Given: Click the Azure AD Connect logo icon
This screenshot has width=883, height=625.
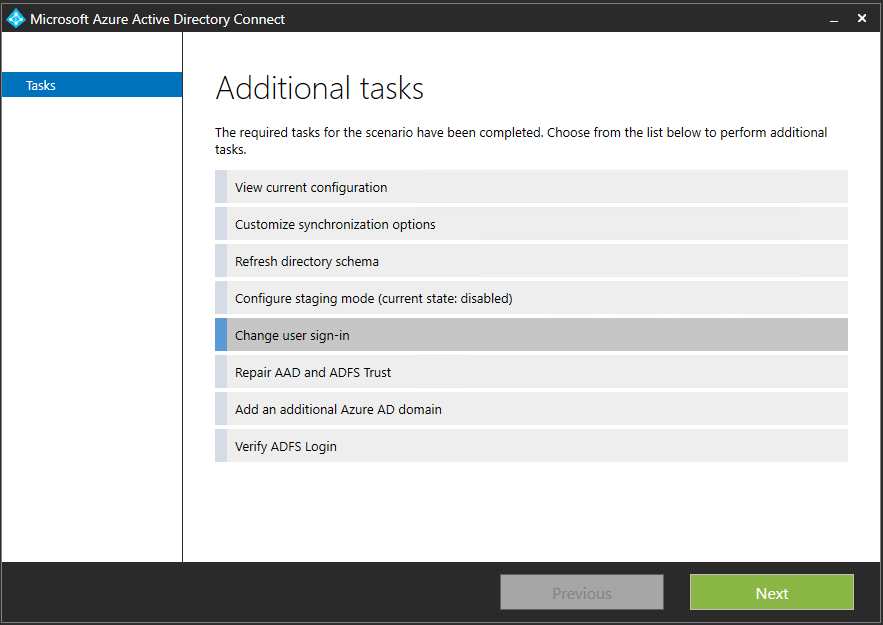Looking at the screenshot, I should pyautogui.click(x=16, y=18).
